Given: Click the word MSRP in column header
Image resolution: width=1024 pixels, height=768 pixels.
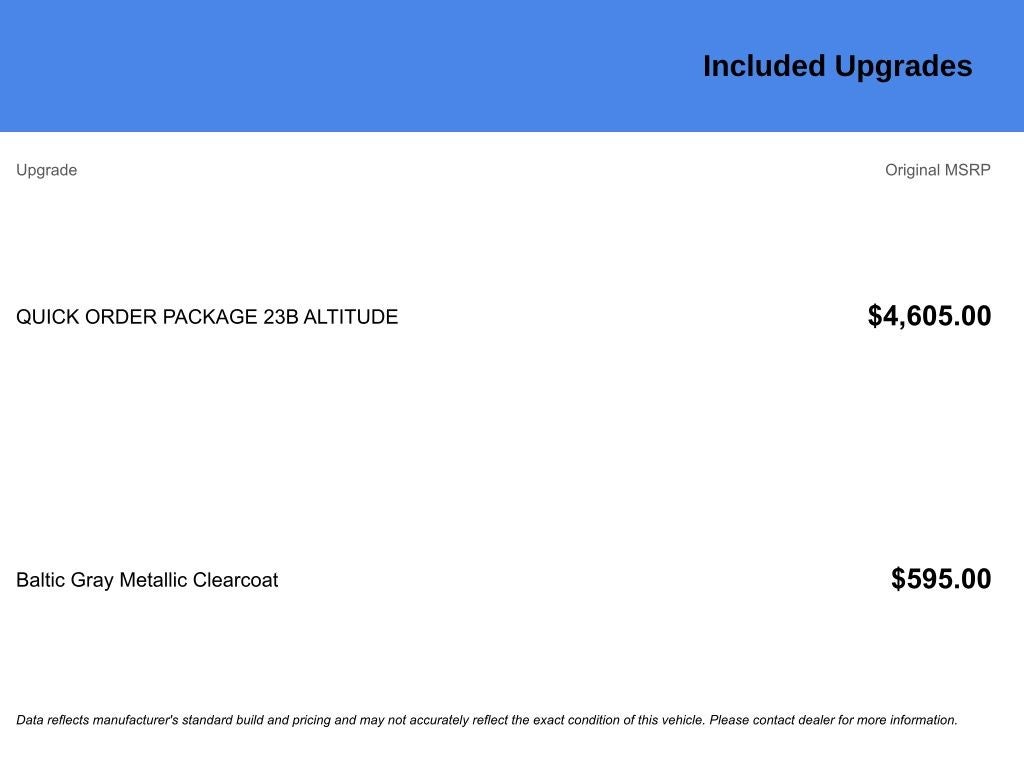Looking at the screenshot, I should (x=968, y=170).
